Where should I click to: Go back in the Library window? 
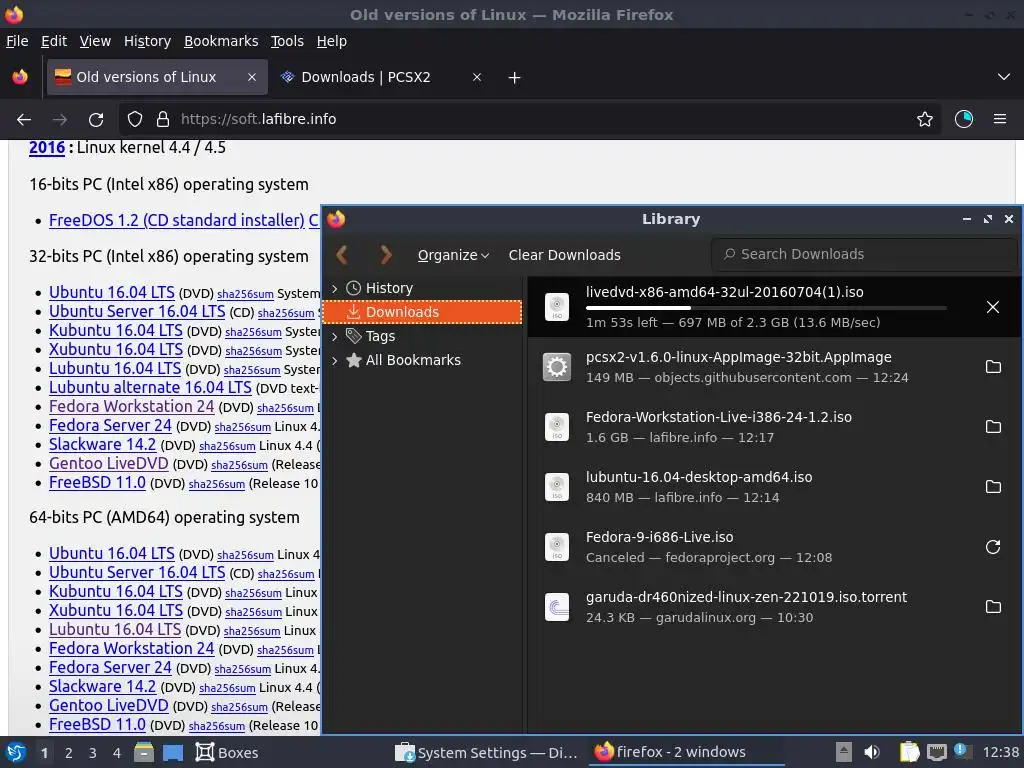tap(342, 255)
